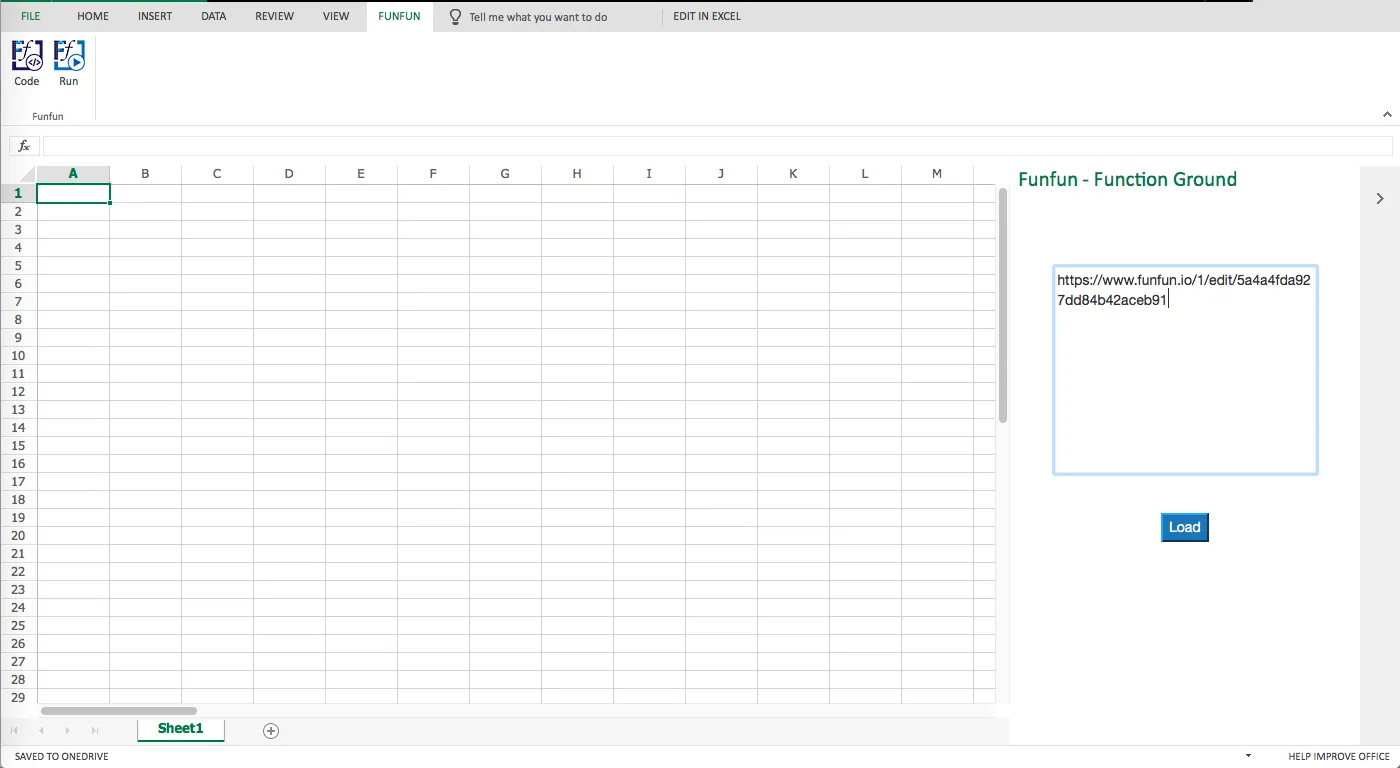Switch to the DATA tab
Image resolution: width=1400 pixels, height=768 pixels.
214,16
